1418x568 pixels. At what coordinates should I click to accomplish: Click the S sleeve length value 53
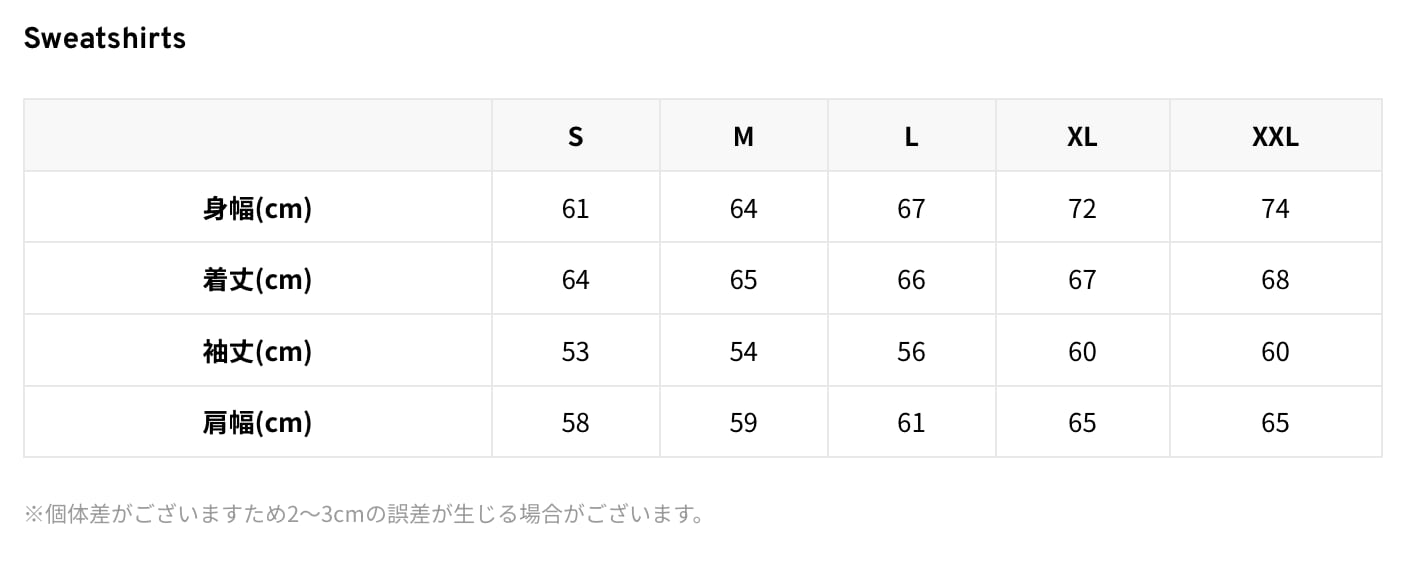pyautogui.click(x=575, y=352)
